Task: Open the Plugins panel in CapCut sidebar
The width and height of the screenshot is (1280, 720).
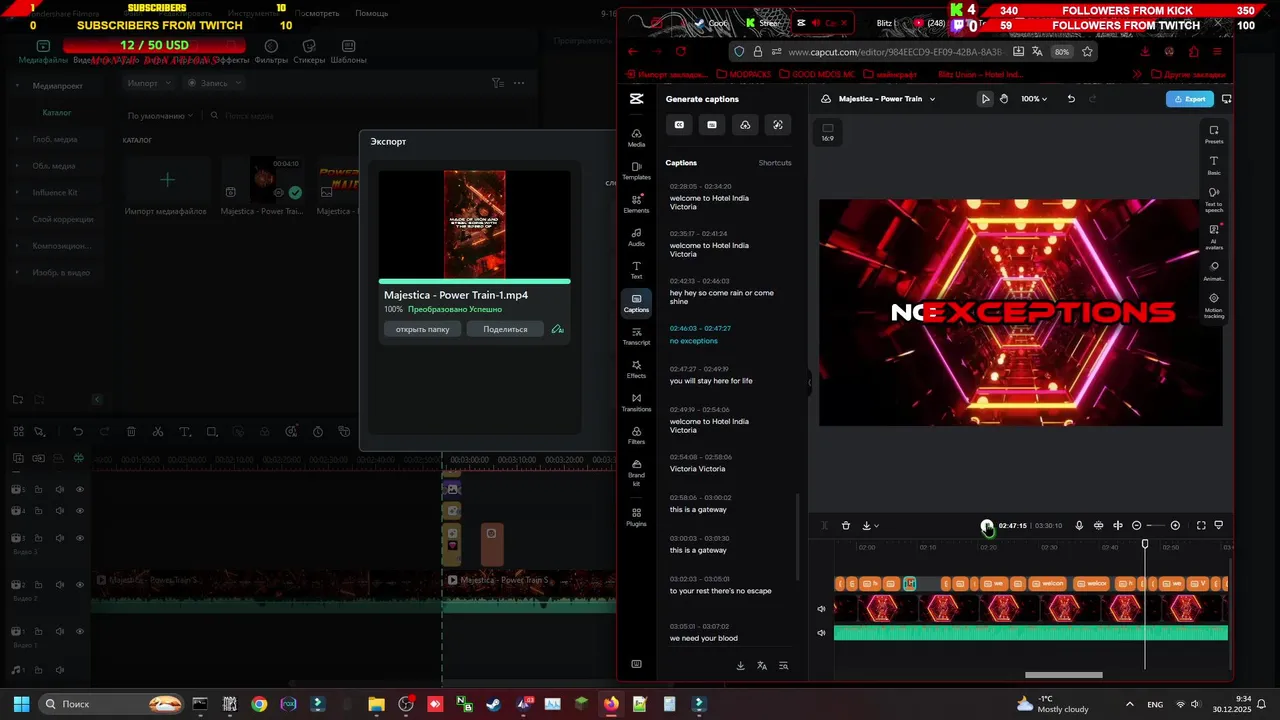Action: click(x=636, y=517)
